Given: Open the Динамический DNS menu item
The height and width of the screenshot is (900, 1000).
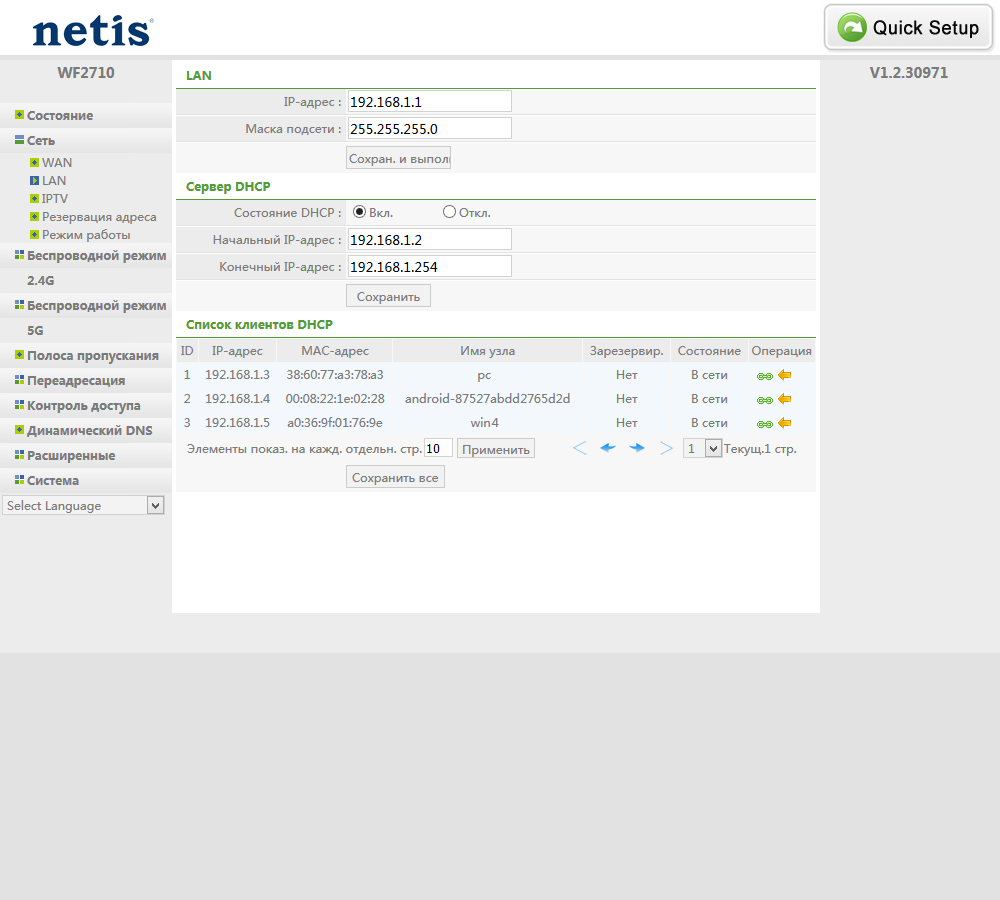Looking at the screenshot, I should (89, 431).
